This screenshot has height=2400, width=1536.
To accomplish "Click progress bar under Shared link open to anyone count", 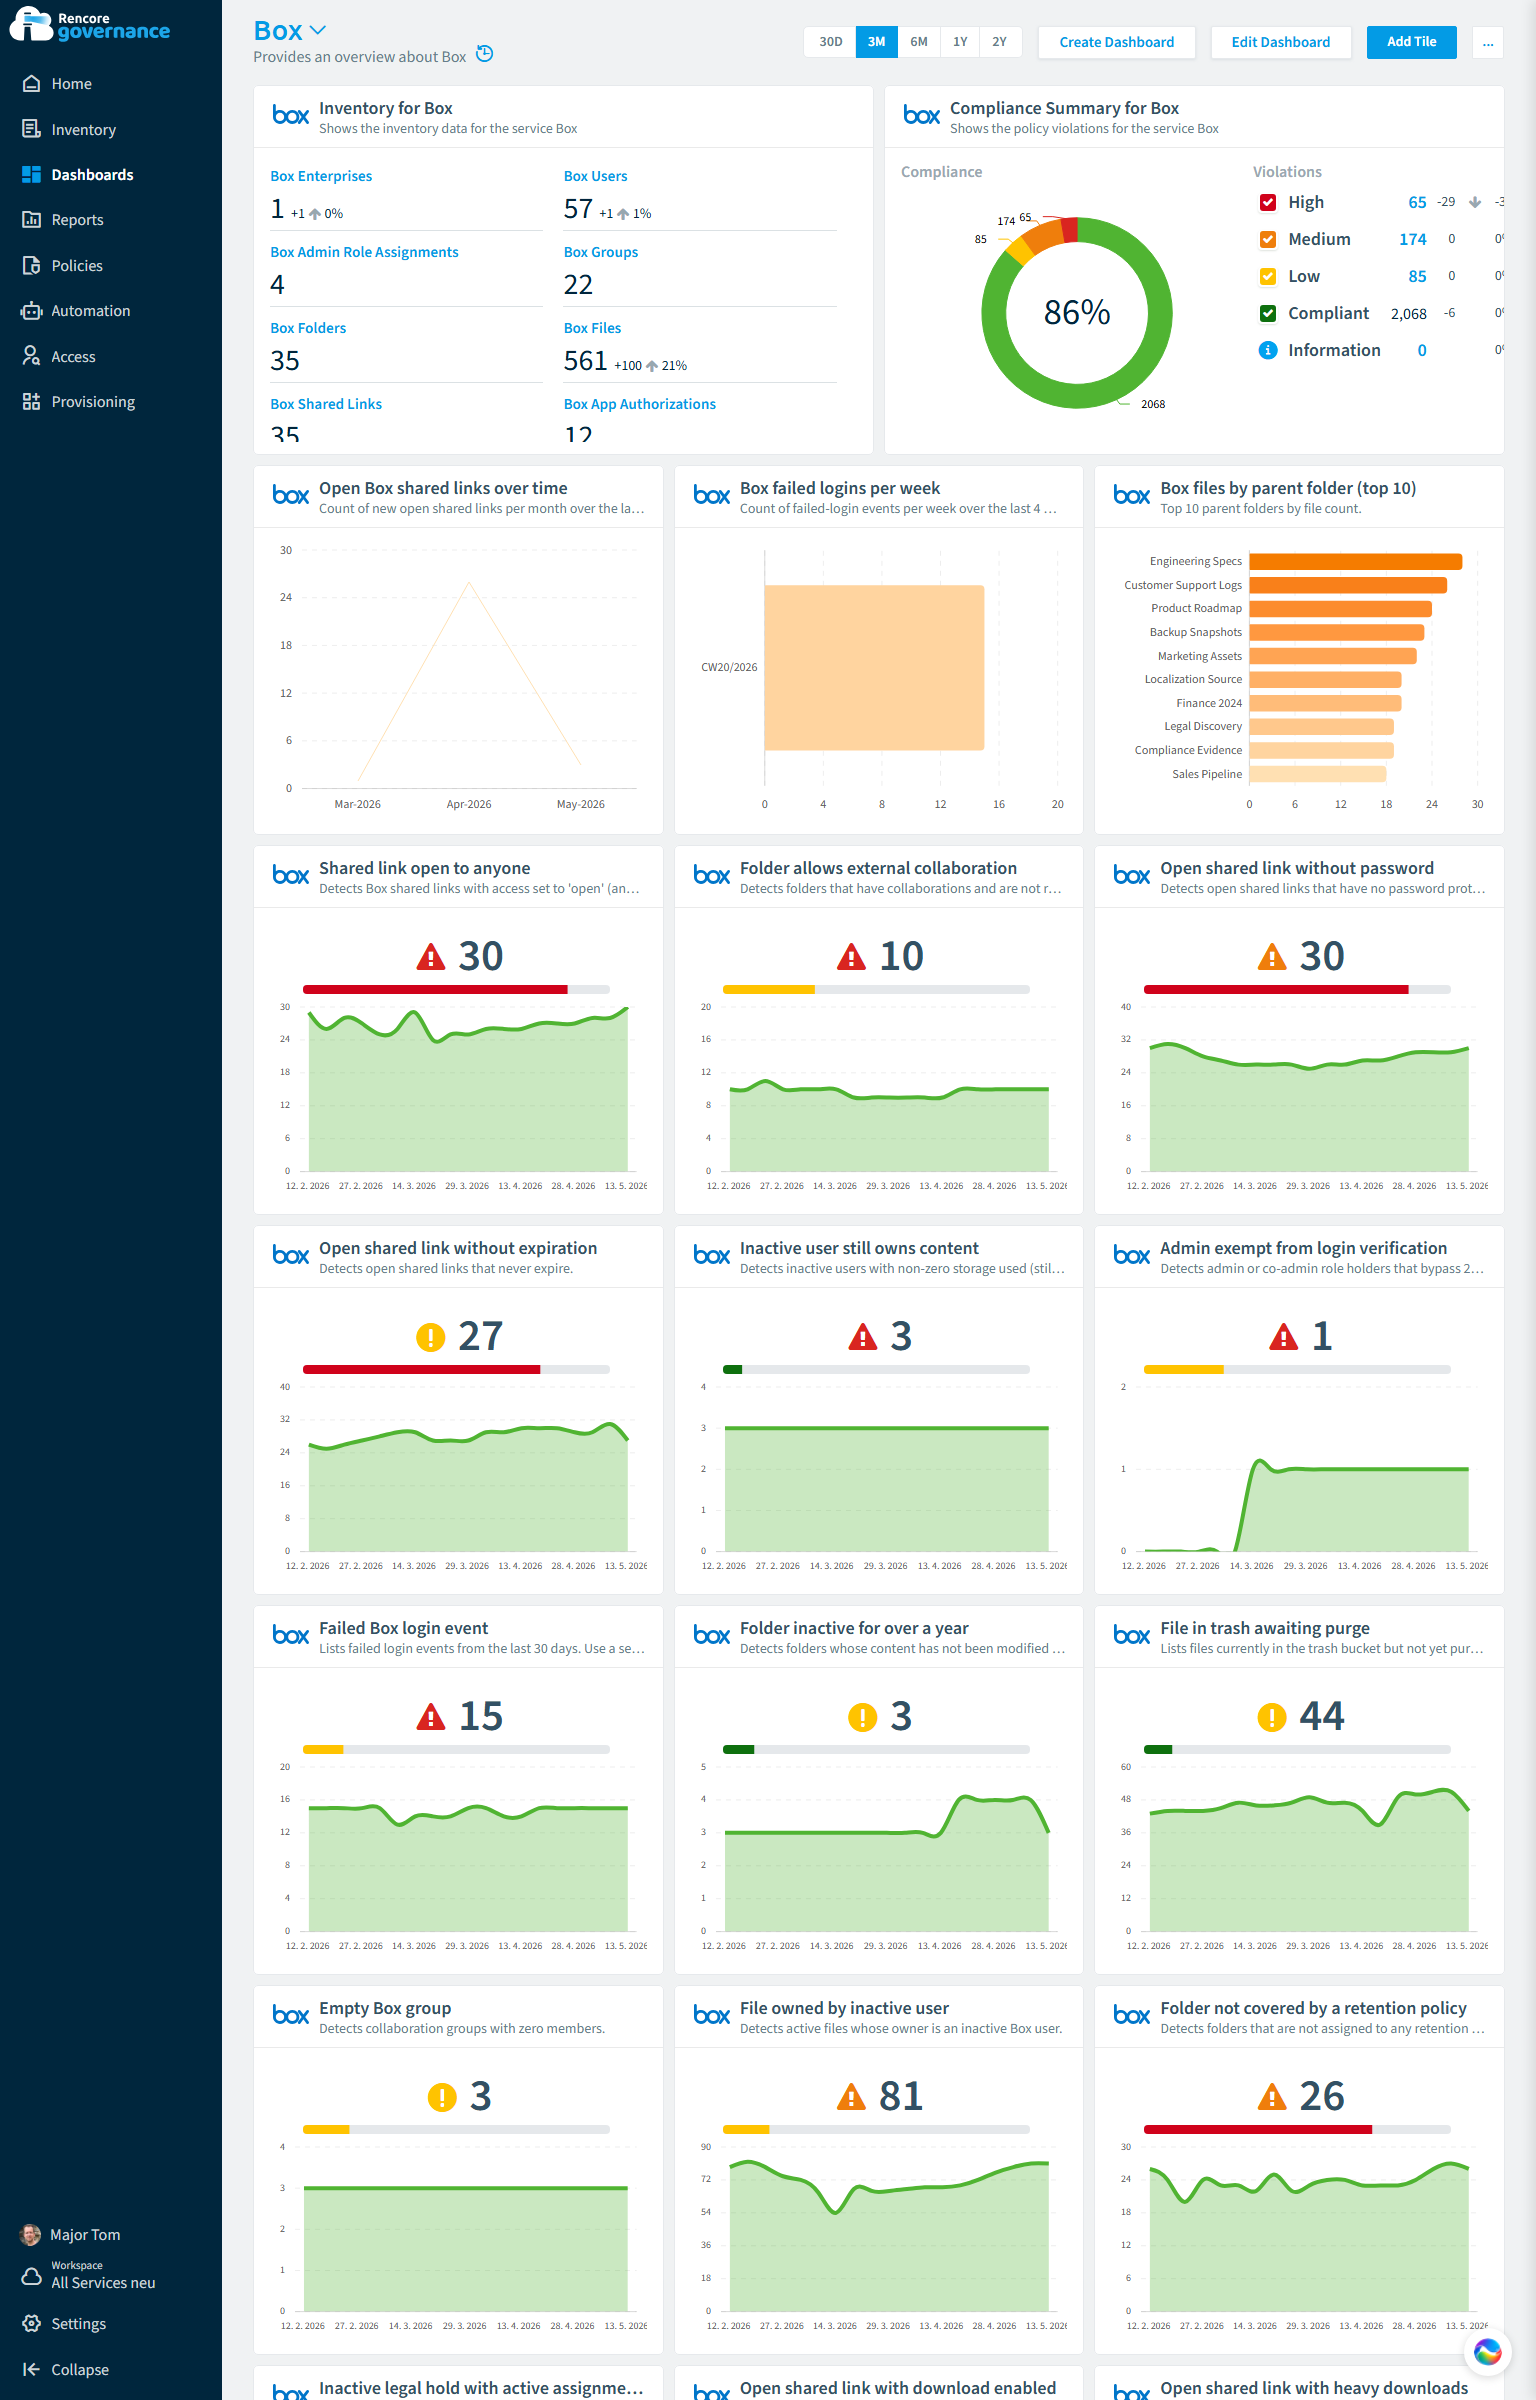I will pyautogui.click(x=456, y=990).
